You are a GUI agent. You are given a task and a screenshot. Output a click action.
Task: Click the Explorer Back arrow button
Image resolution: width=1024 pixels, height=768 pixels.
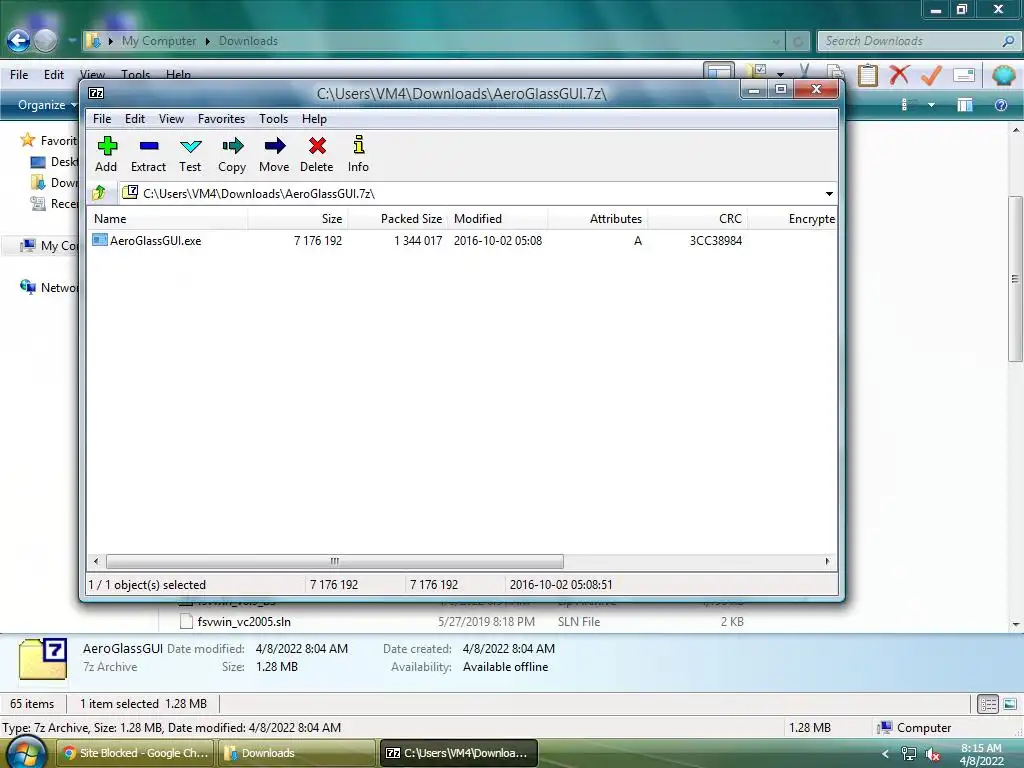pyautogui.click(x=18, y=40)
